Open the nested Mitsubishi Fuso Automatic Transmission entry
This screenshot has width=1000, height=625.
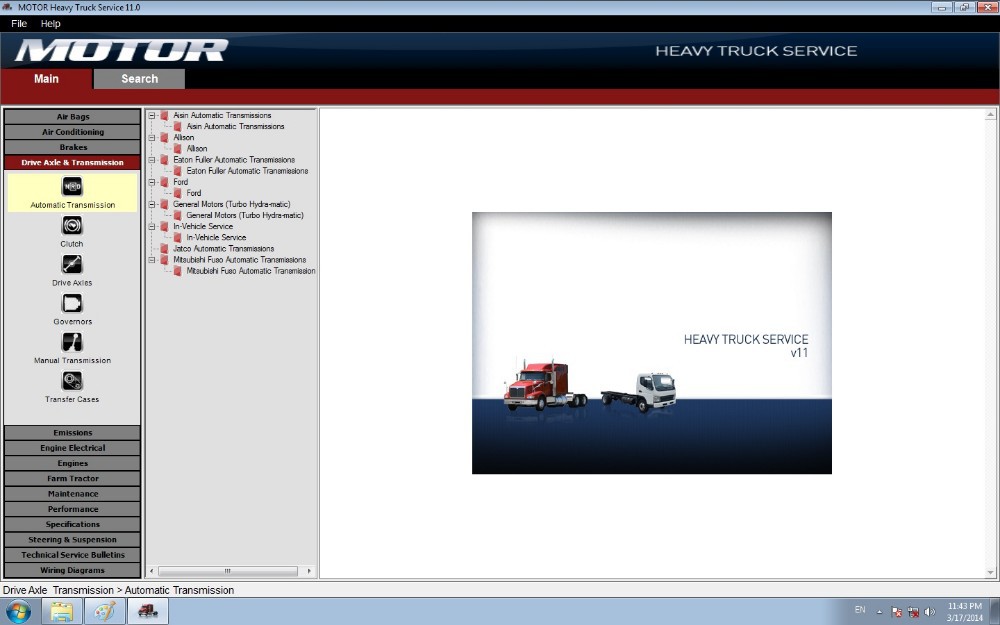pos(251,271)
